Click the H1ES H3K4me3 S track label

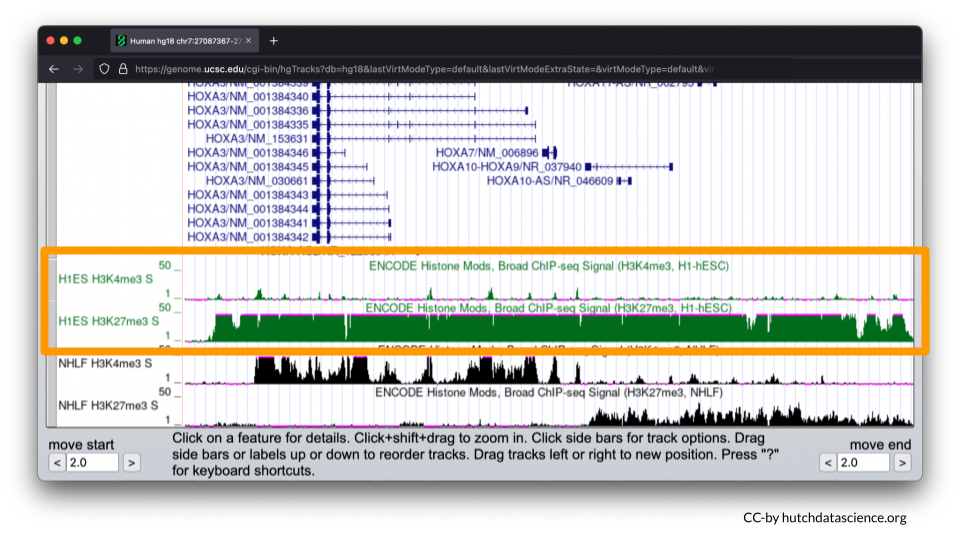coord(105,279)
